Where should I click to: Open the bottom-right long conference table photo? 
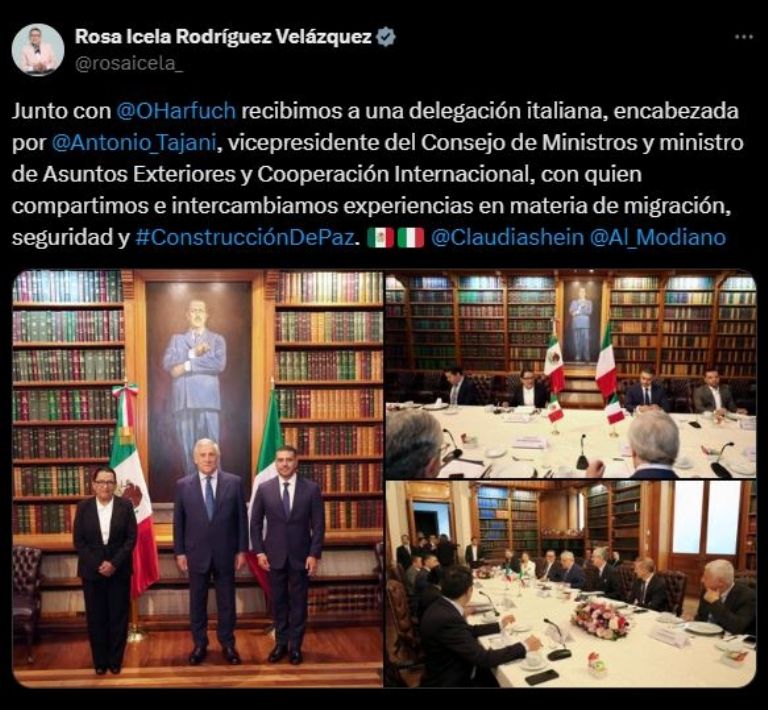point(571,584)
